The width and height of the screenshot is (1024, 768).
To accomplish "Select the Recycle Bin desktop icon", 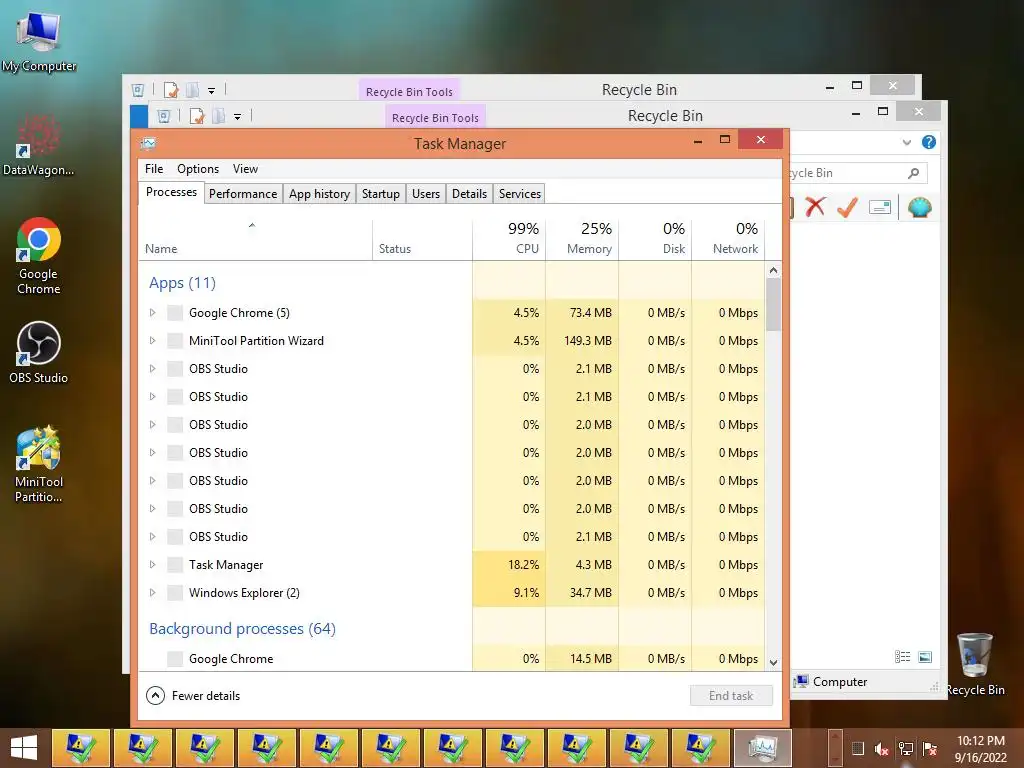I will (x=975, y=664).
